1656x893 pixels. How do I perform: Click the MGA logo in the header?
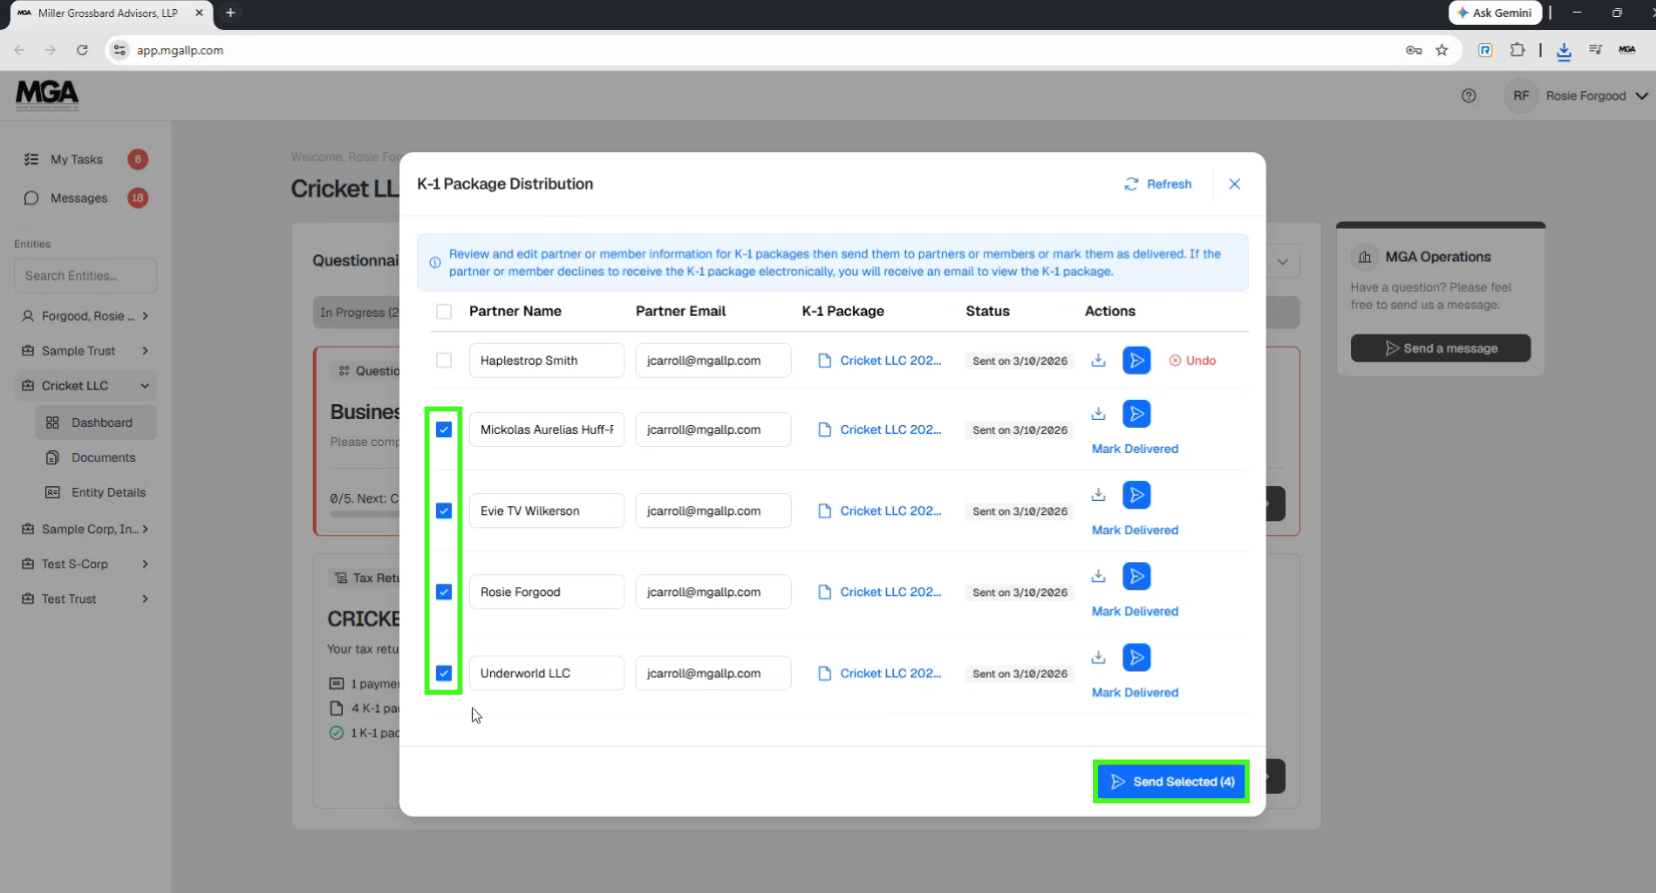click(x=47, y=95)
